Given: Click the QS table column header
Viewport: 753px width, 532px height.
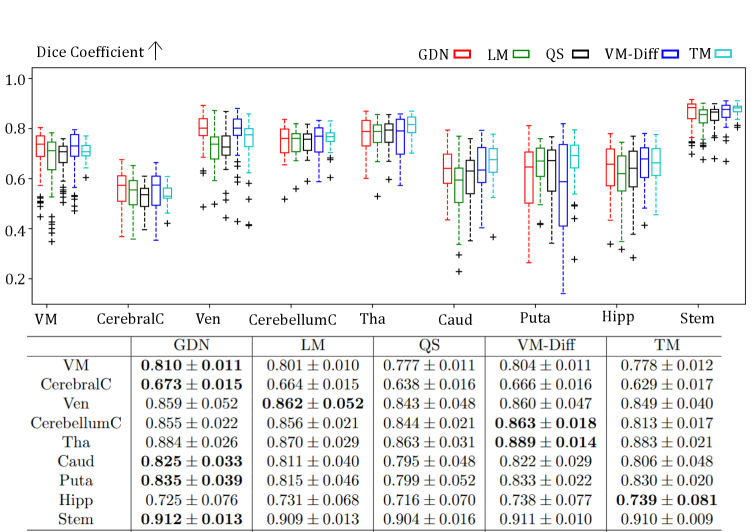Looking at the screenshot, I should (x=429, y=345).
